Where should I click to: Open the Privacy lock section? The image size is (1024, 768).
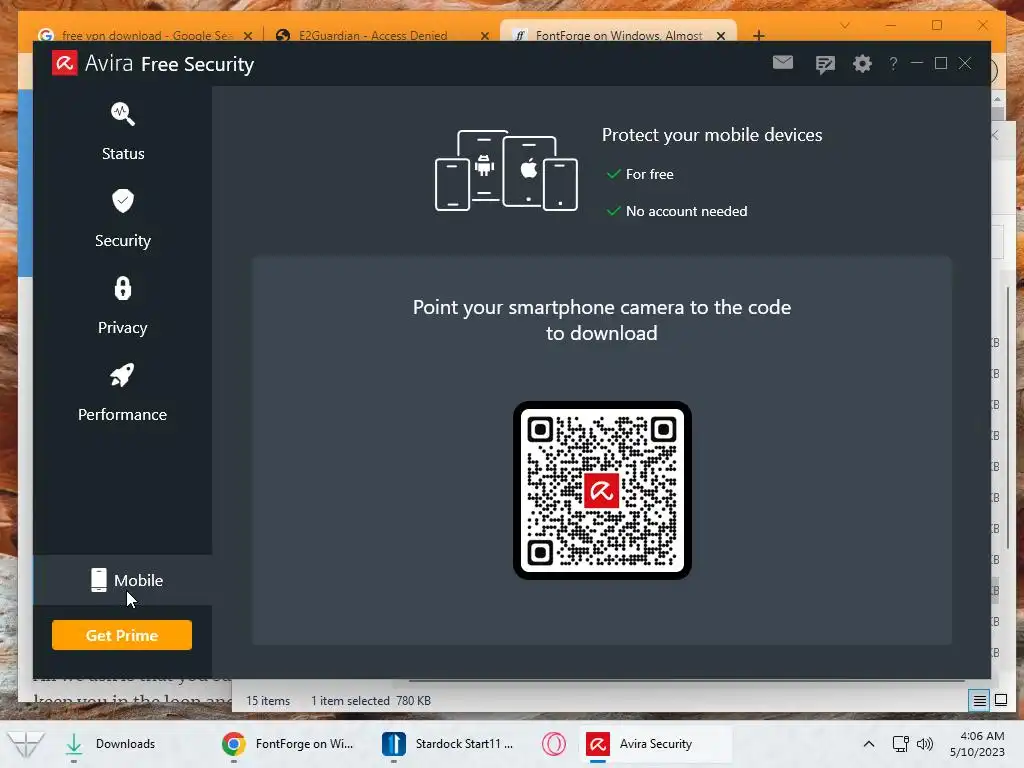(123, 306)
